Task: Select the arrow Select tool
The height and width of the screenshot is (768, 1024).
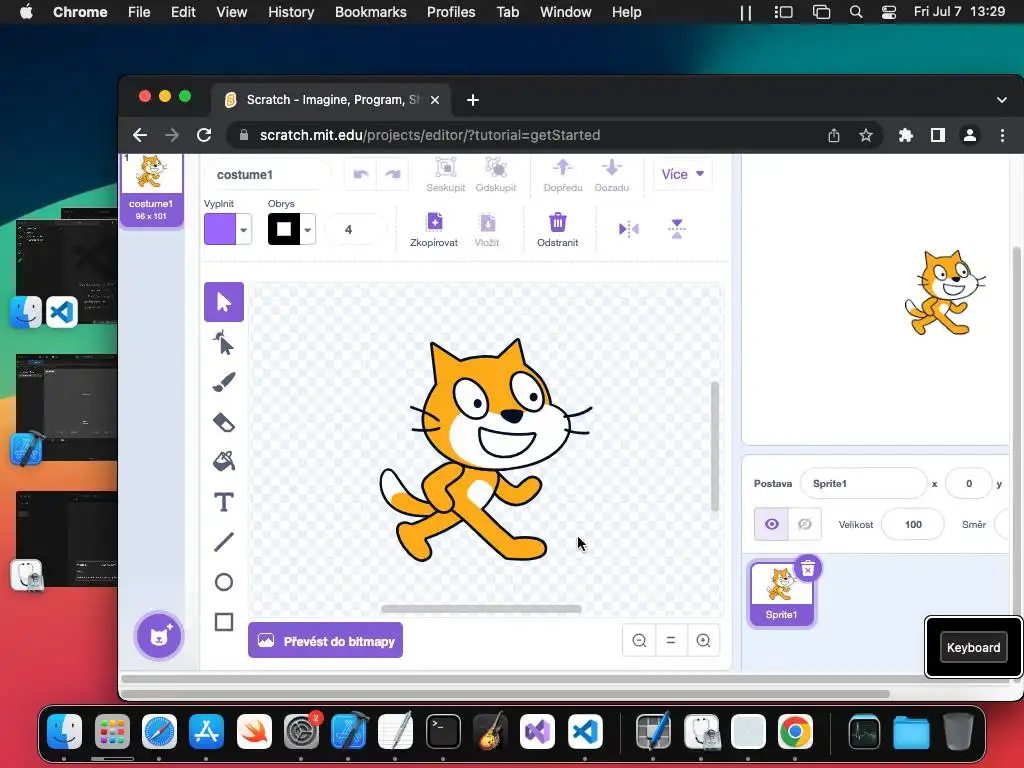Action: click(x=224, y=302)
